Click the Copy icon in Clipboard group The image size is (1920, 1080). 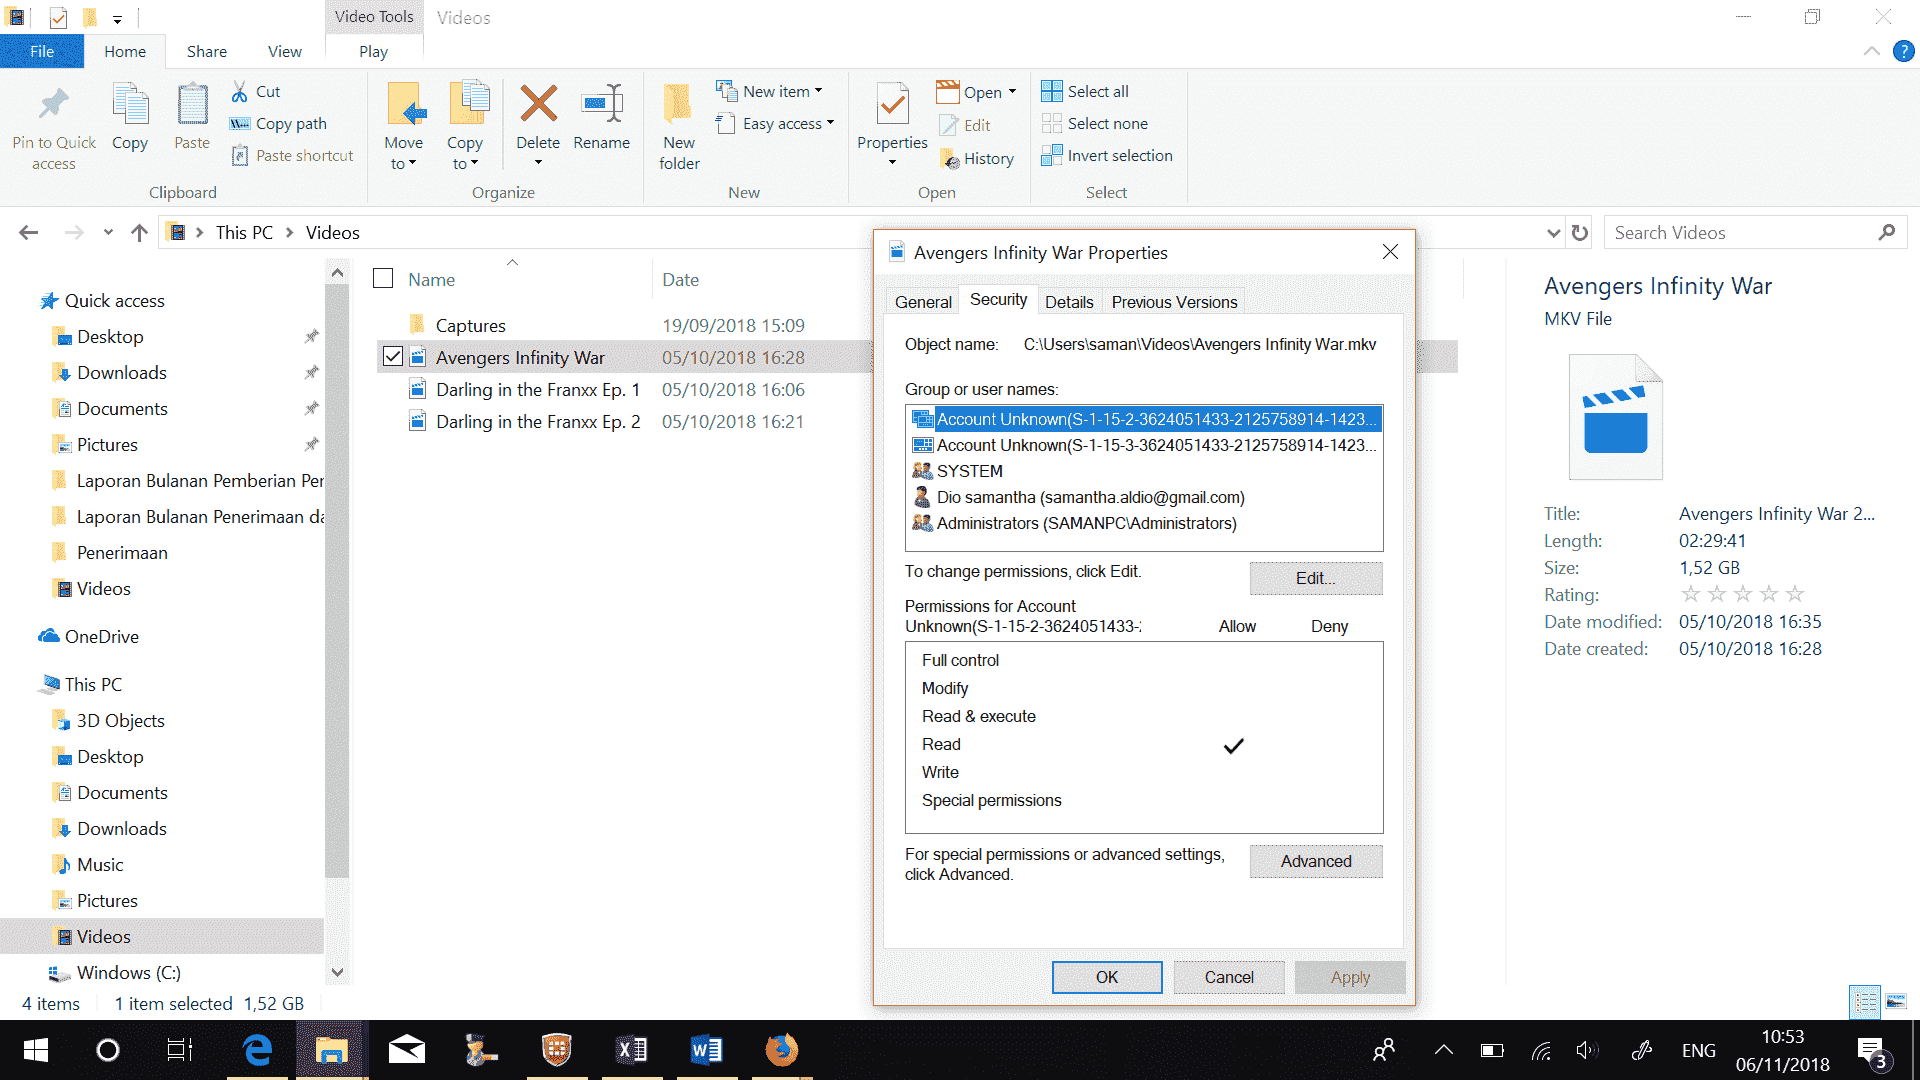130,105
